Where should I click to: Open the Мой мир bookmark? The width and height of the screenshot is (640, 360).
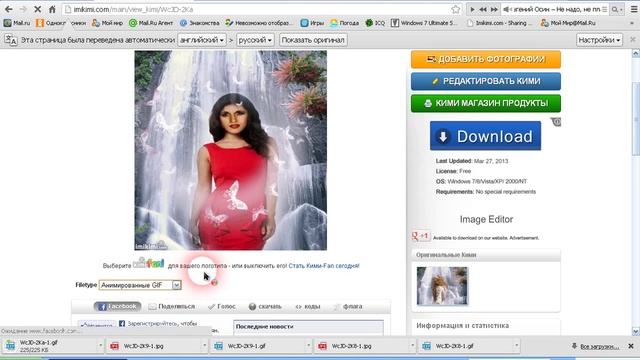(107, 23)
